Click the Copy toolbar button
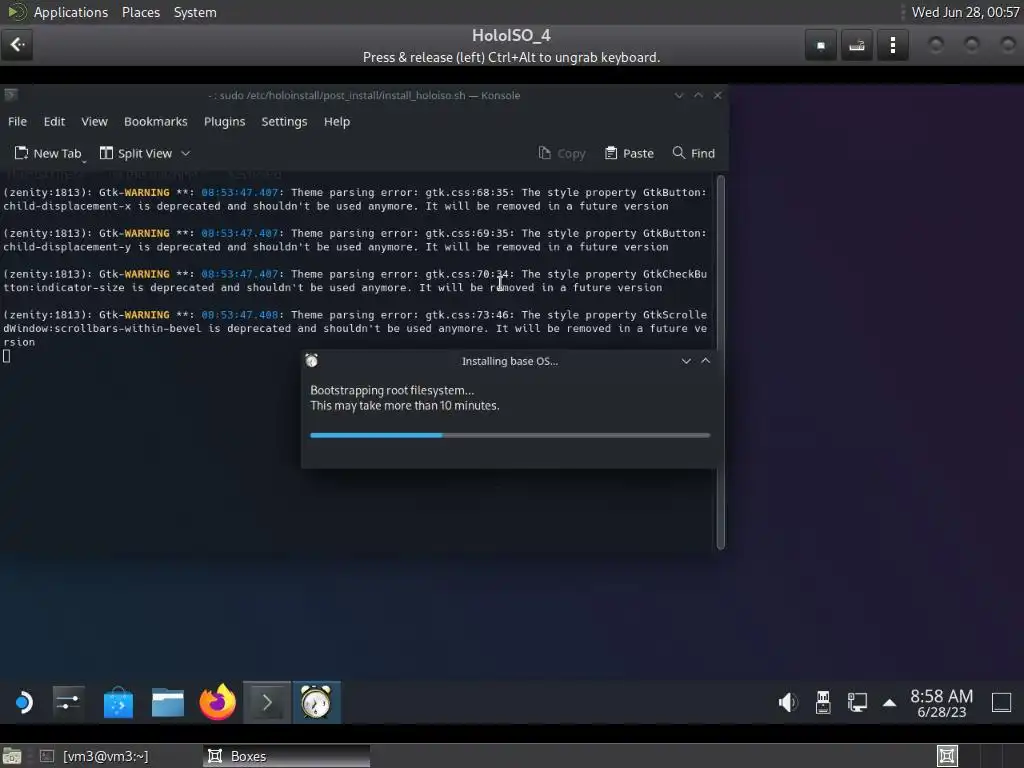Screen dimensions: 1024x768 click(562, 153)
